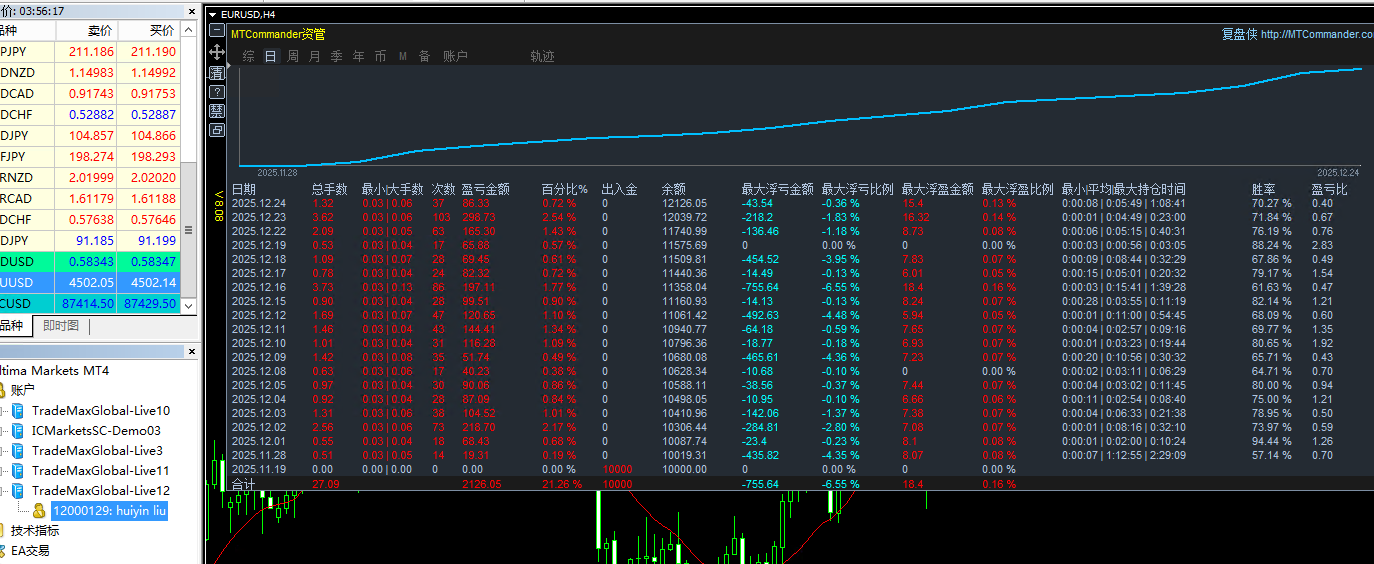This screenshot has width=1374, height=564.
Task: Switch to the 即时图 tick chart tab
Action: coord(61,326)
